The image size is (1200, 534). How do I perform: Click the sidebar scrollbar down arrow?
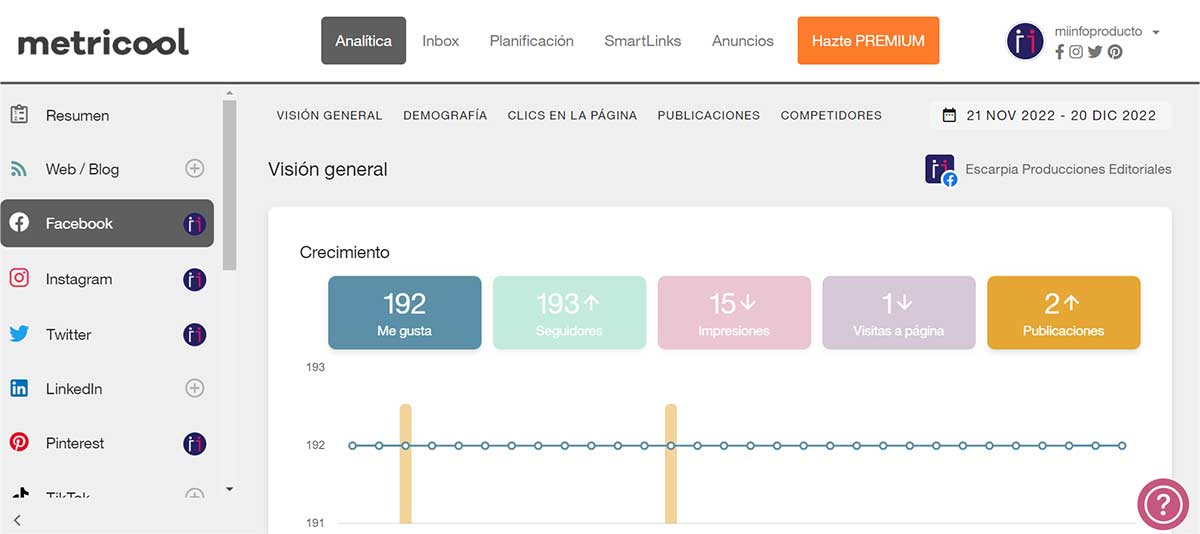(x=230, y=489)
